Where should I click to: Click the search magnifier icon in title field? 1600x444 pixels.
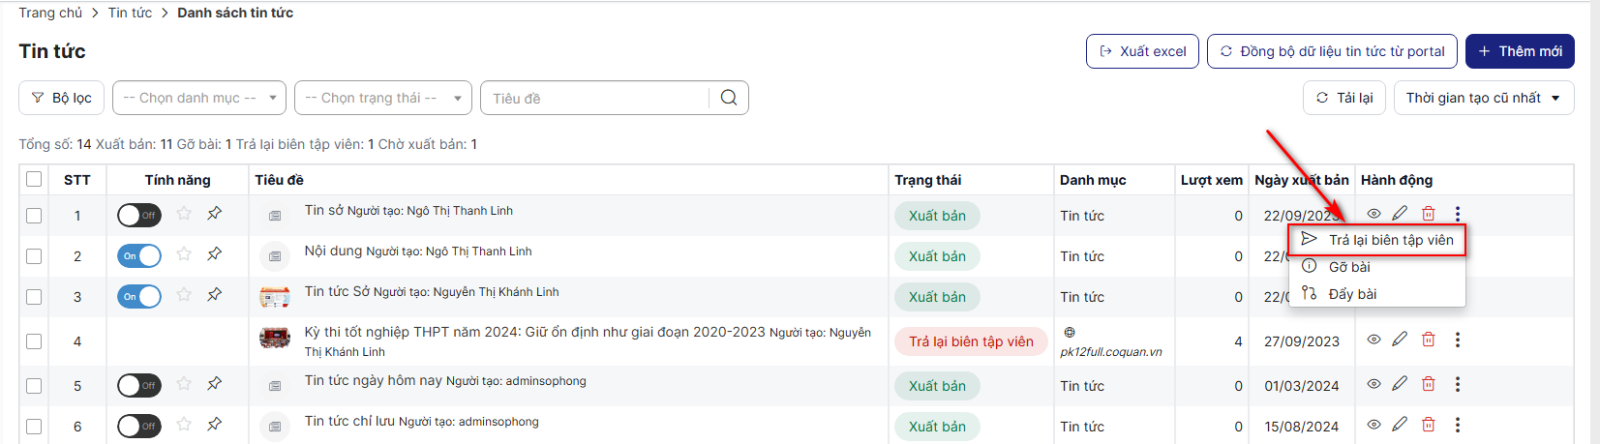pyautogui.click(x=728, y=98)
